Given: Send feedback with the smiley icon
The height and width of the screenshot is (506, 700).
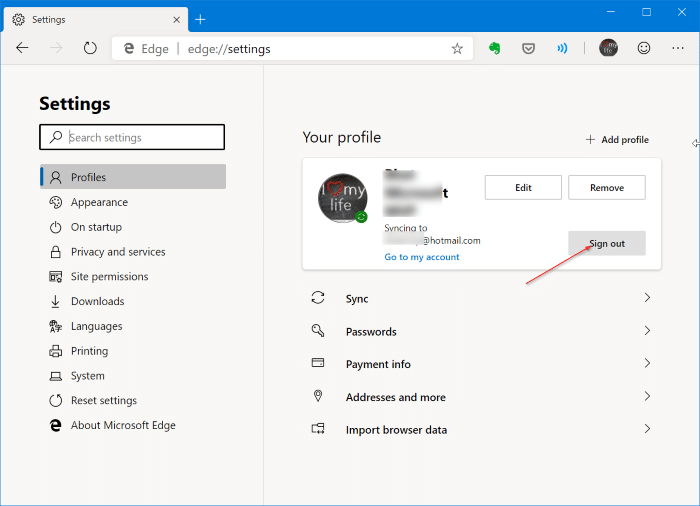Looking at the screenshot, I should pyautogui.click(x=643, y=48).
